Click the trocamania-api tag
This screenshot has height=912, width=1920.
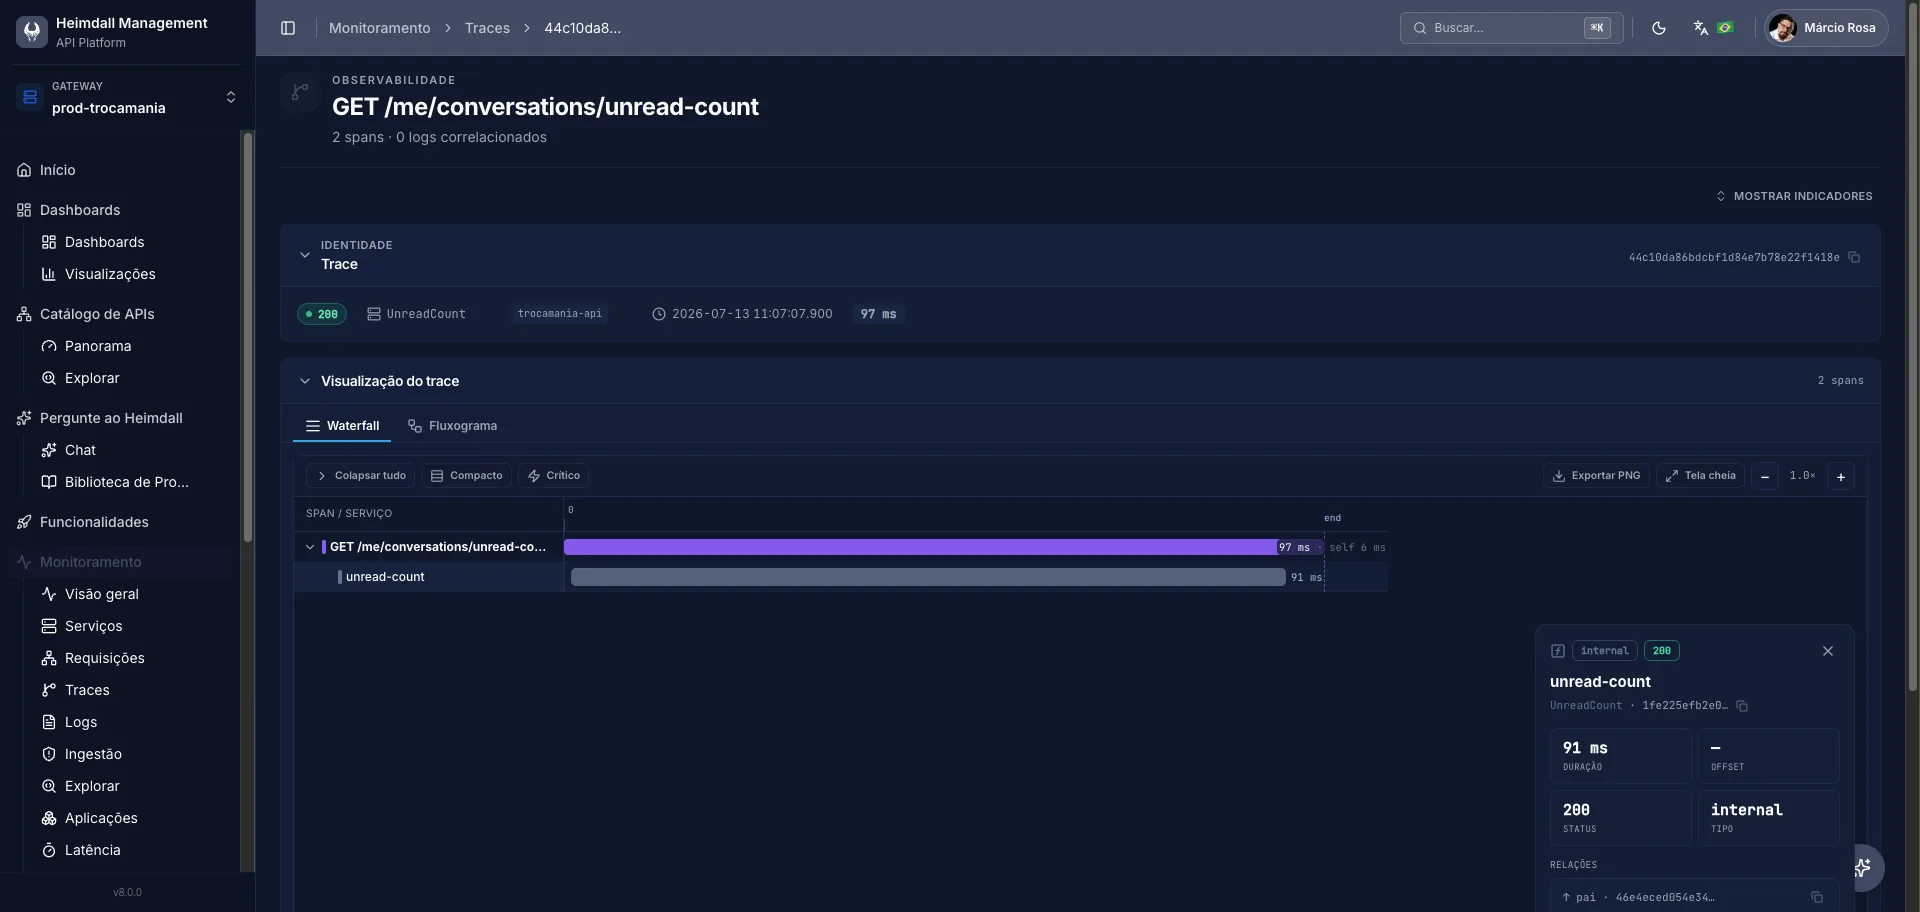click(560, 314)
